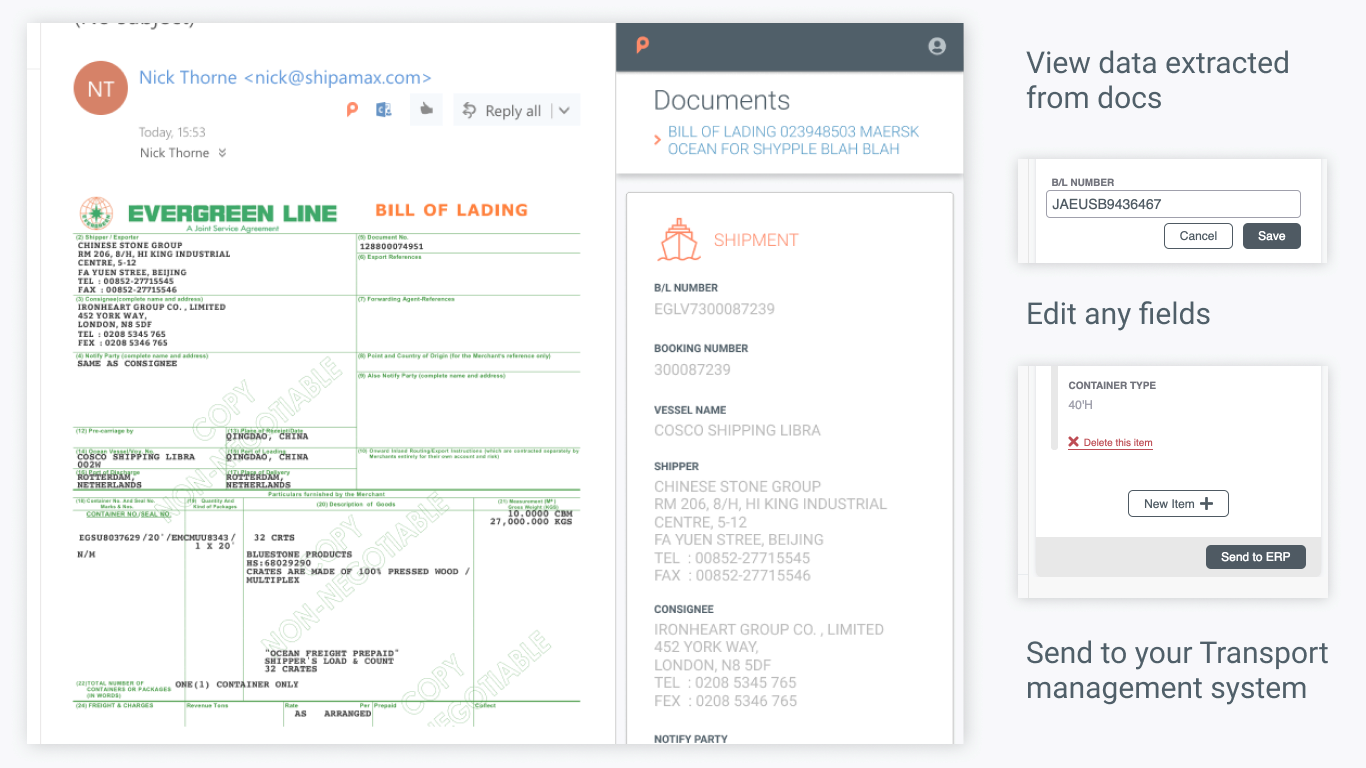
Task: Click the ship icon beside SHIPMENT
Action: (x=679, y=240)
